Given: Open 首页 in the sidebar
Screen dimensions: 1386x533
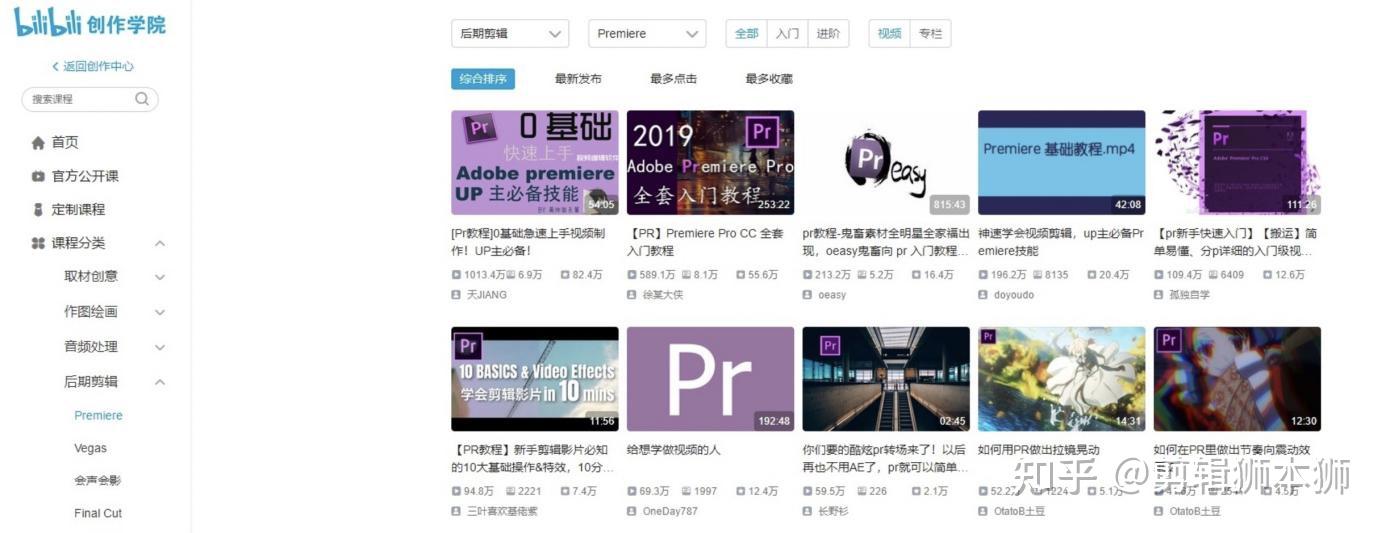Looking at the screenshot, I should 65,143.
